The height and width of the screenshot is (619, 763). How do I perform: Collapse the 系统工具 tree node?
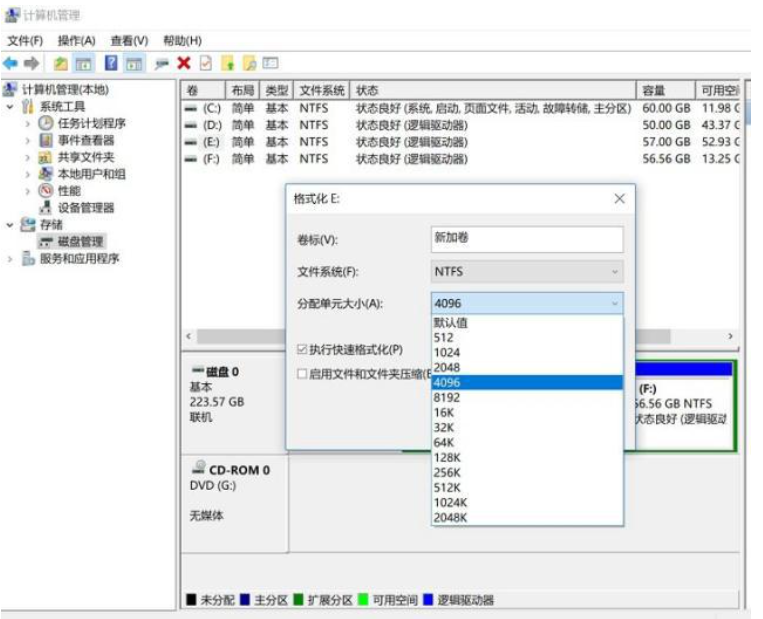(11, 107)
